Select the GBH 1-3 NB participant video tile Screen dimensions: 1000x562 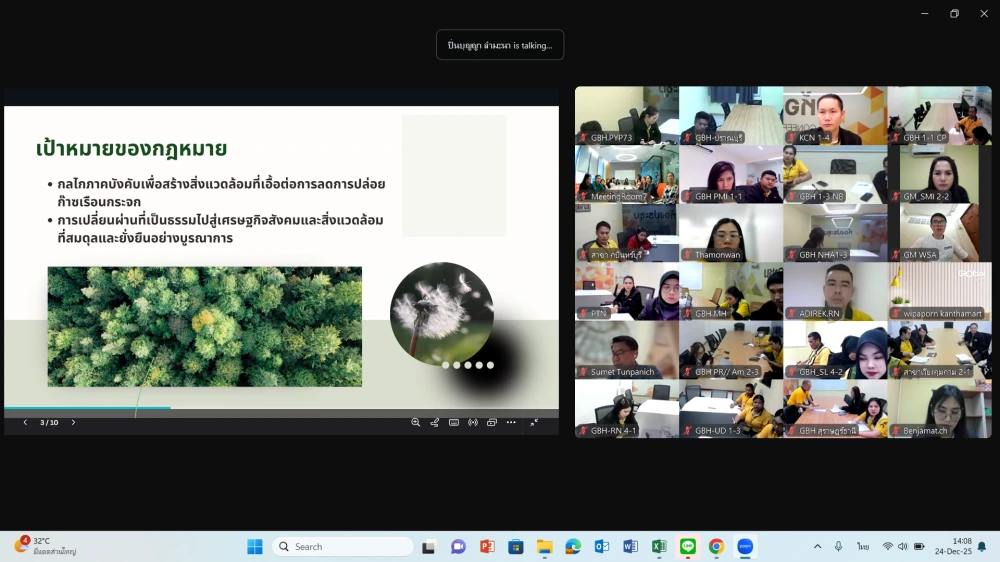pos(835,174)
